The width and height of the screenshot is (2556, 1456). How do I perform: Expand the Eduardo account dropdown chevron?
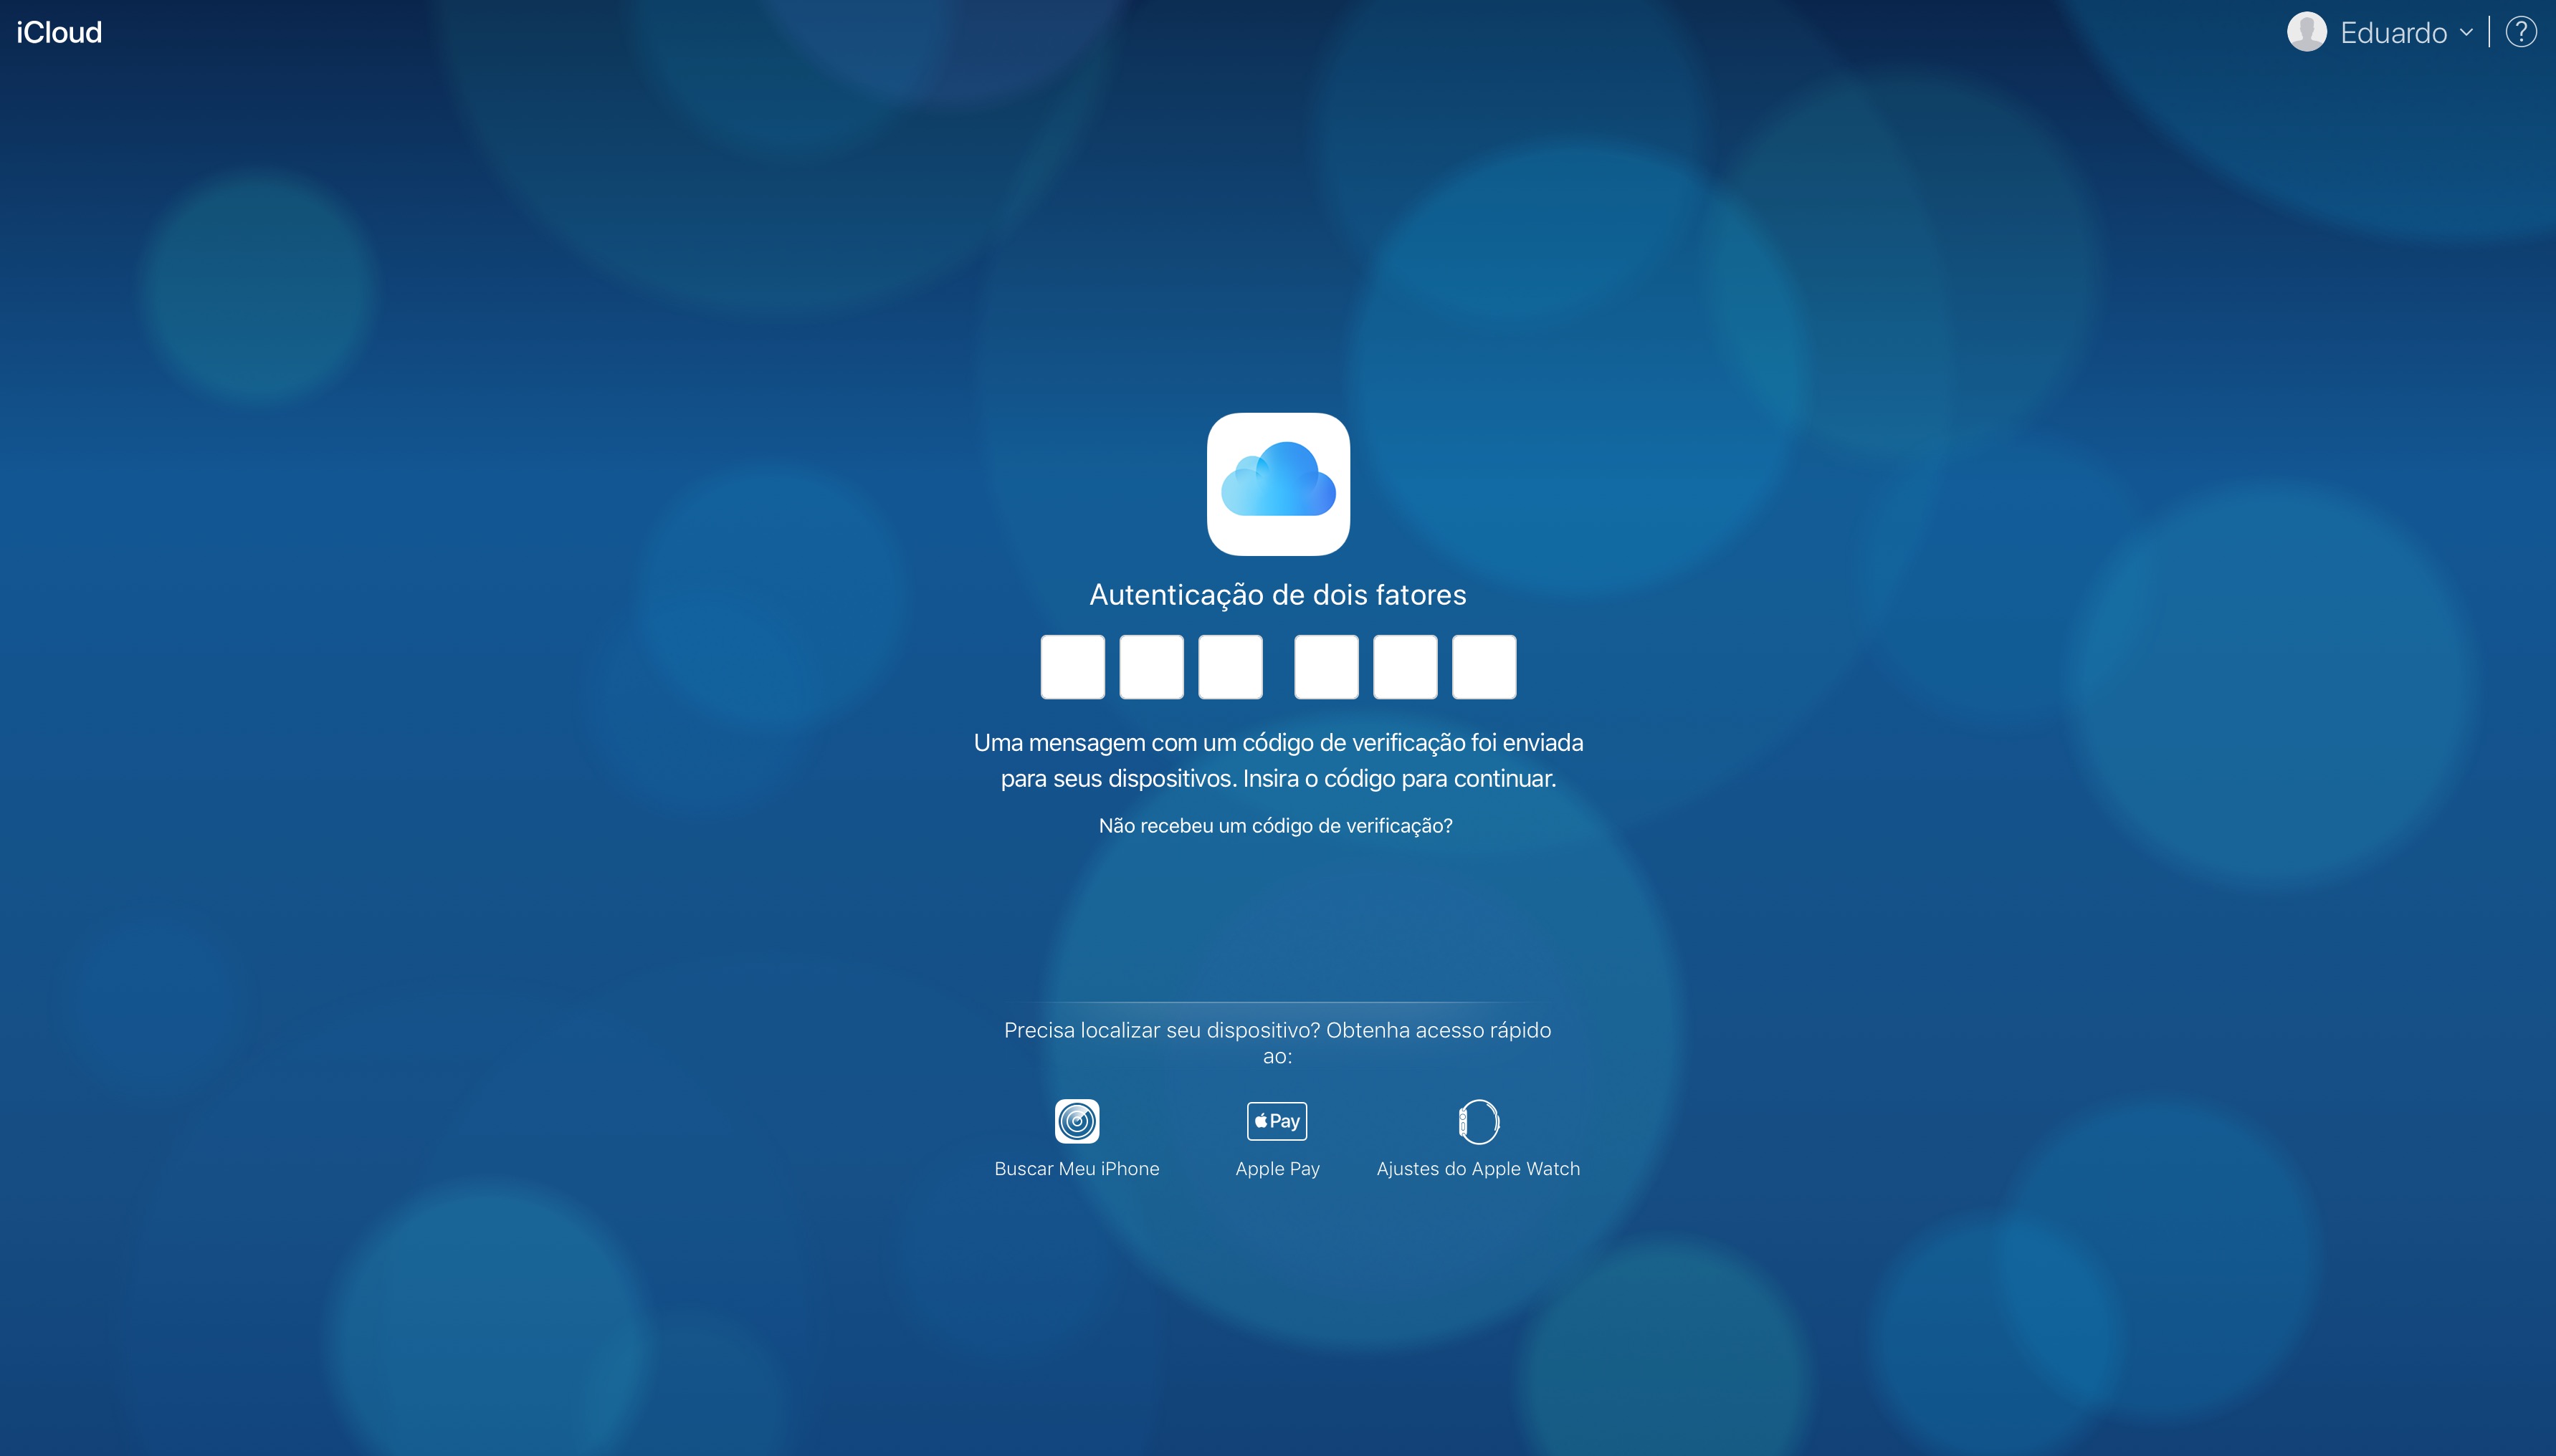point(2467,33)
